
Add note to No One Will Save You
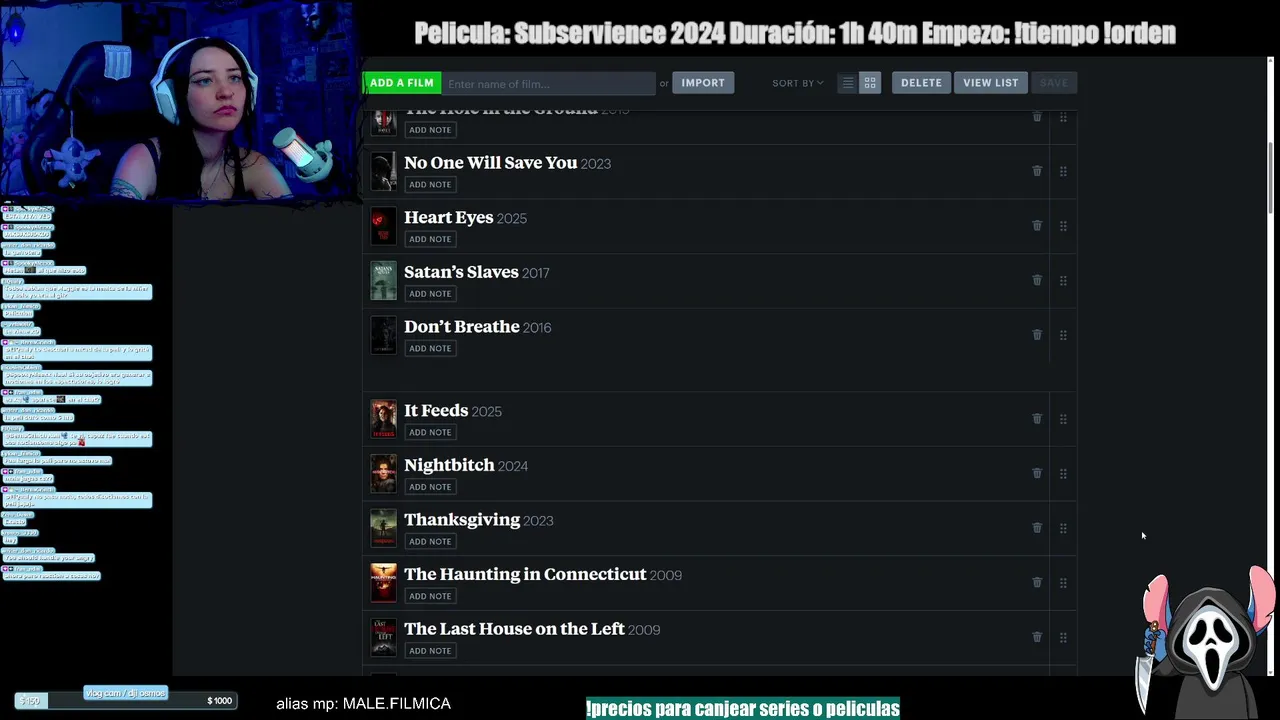point(430,184)
